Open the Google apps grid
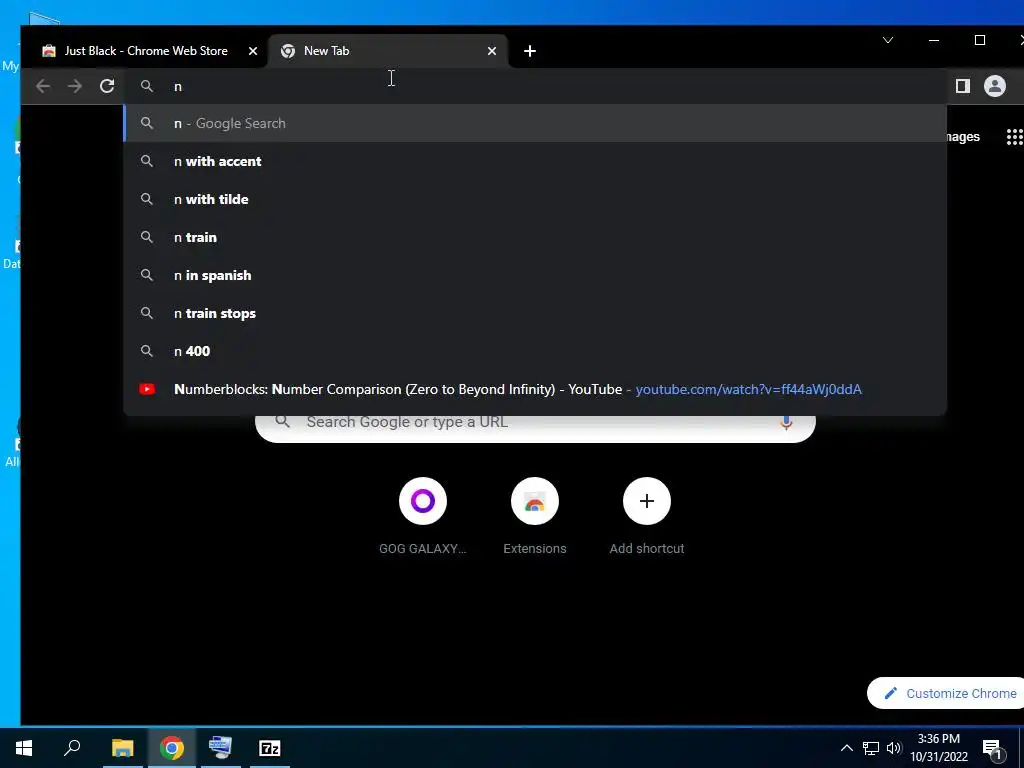This screenshot has height=768, width=1024. coord(1015,137)
